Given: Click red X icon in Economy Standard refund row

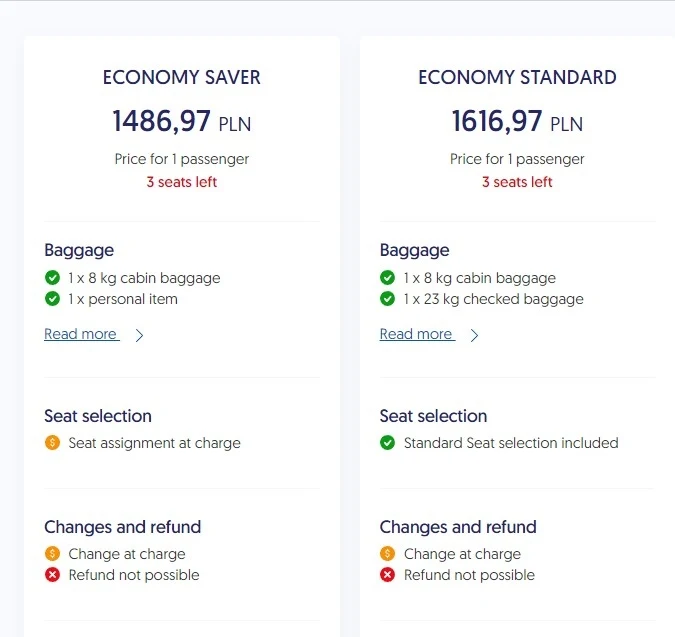Looking at the screenshot, I should pyautogui.click(x=387, y=575).
